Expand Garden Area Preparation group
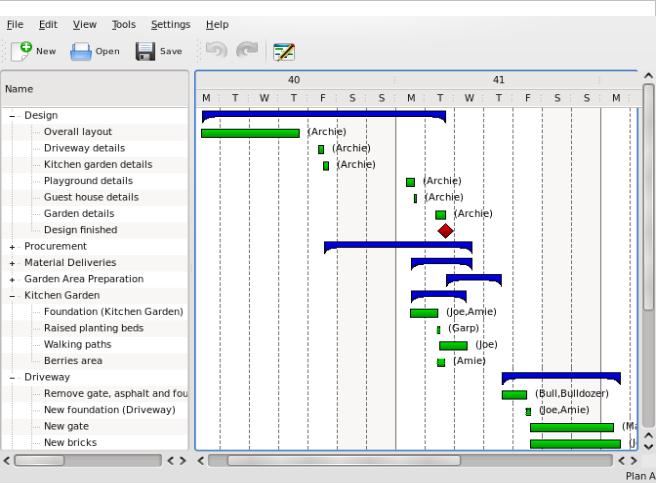 [x=13, y=279]
